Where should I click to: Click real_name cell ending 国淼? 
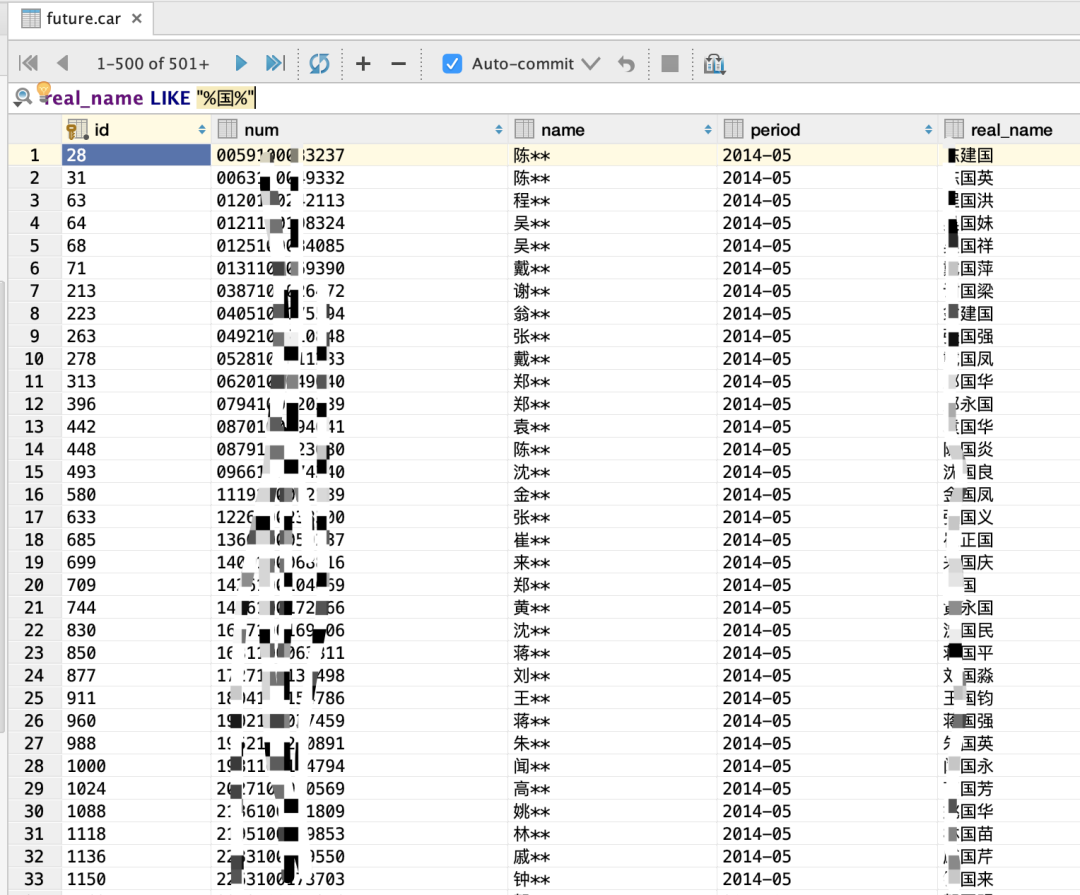(1010, 675)
